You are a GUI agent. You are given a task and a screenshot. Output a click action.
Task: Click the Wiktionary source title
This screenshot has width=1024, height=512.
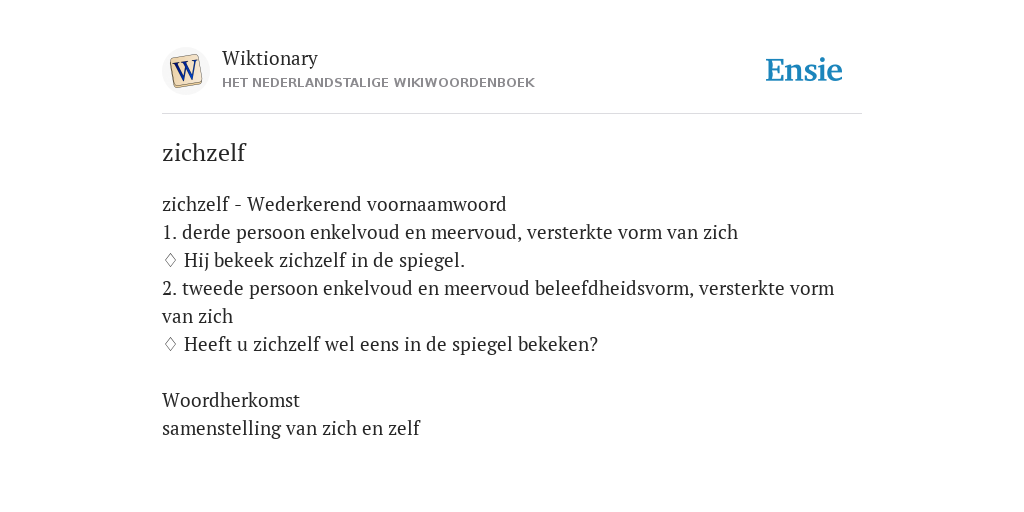[x=270, y=58]
